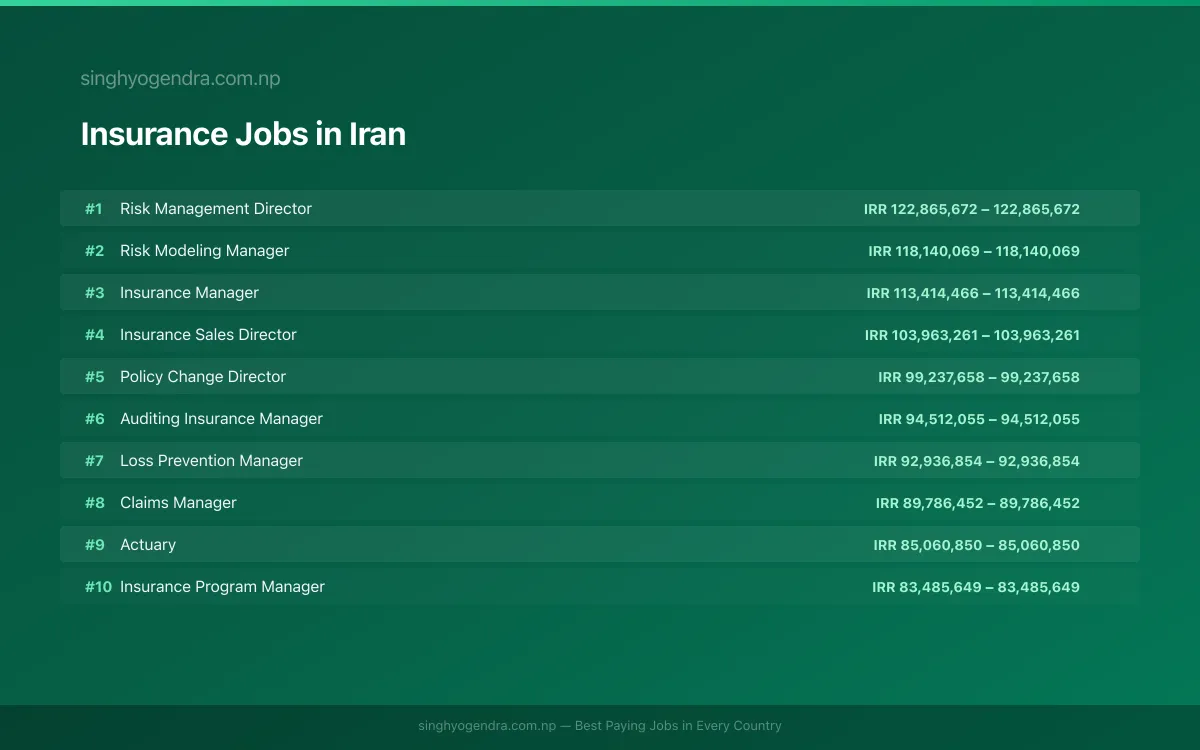Select the Policy Change Director job title
1200x750 pixels.
click(x=203, y=377)
